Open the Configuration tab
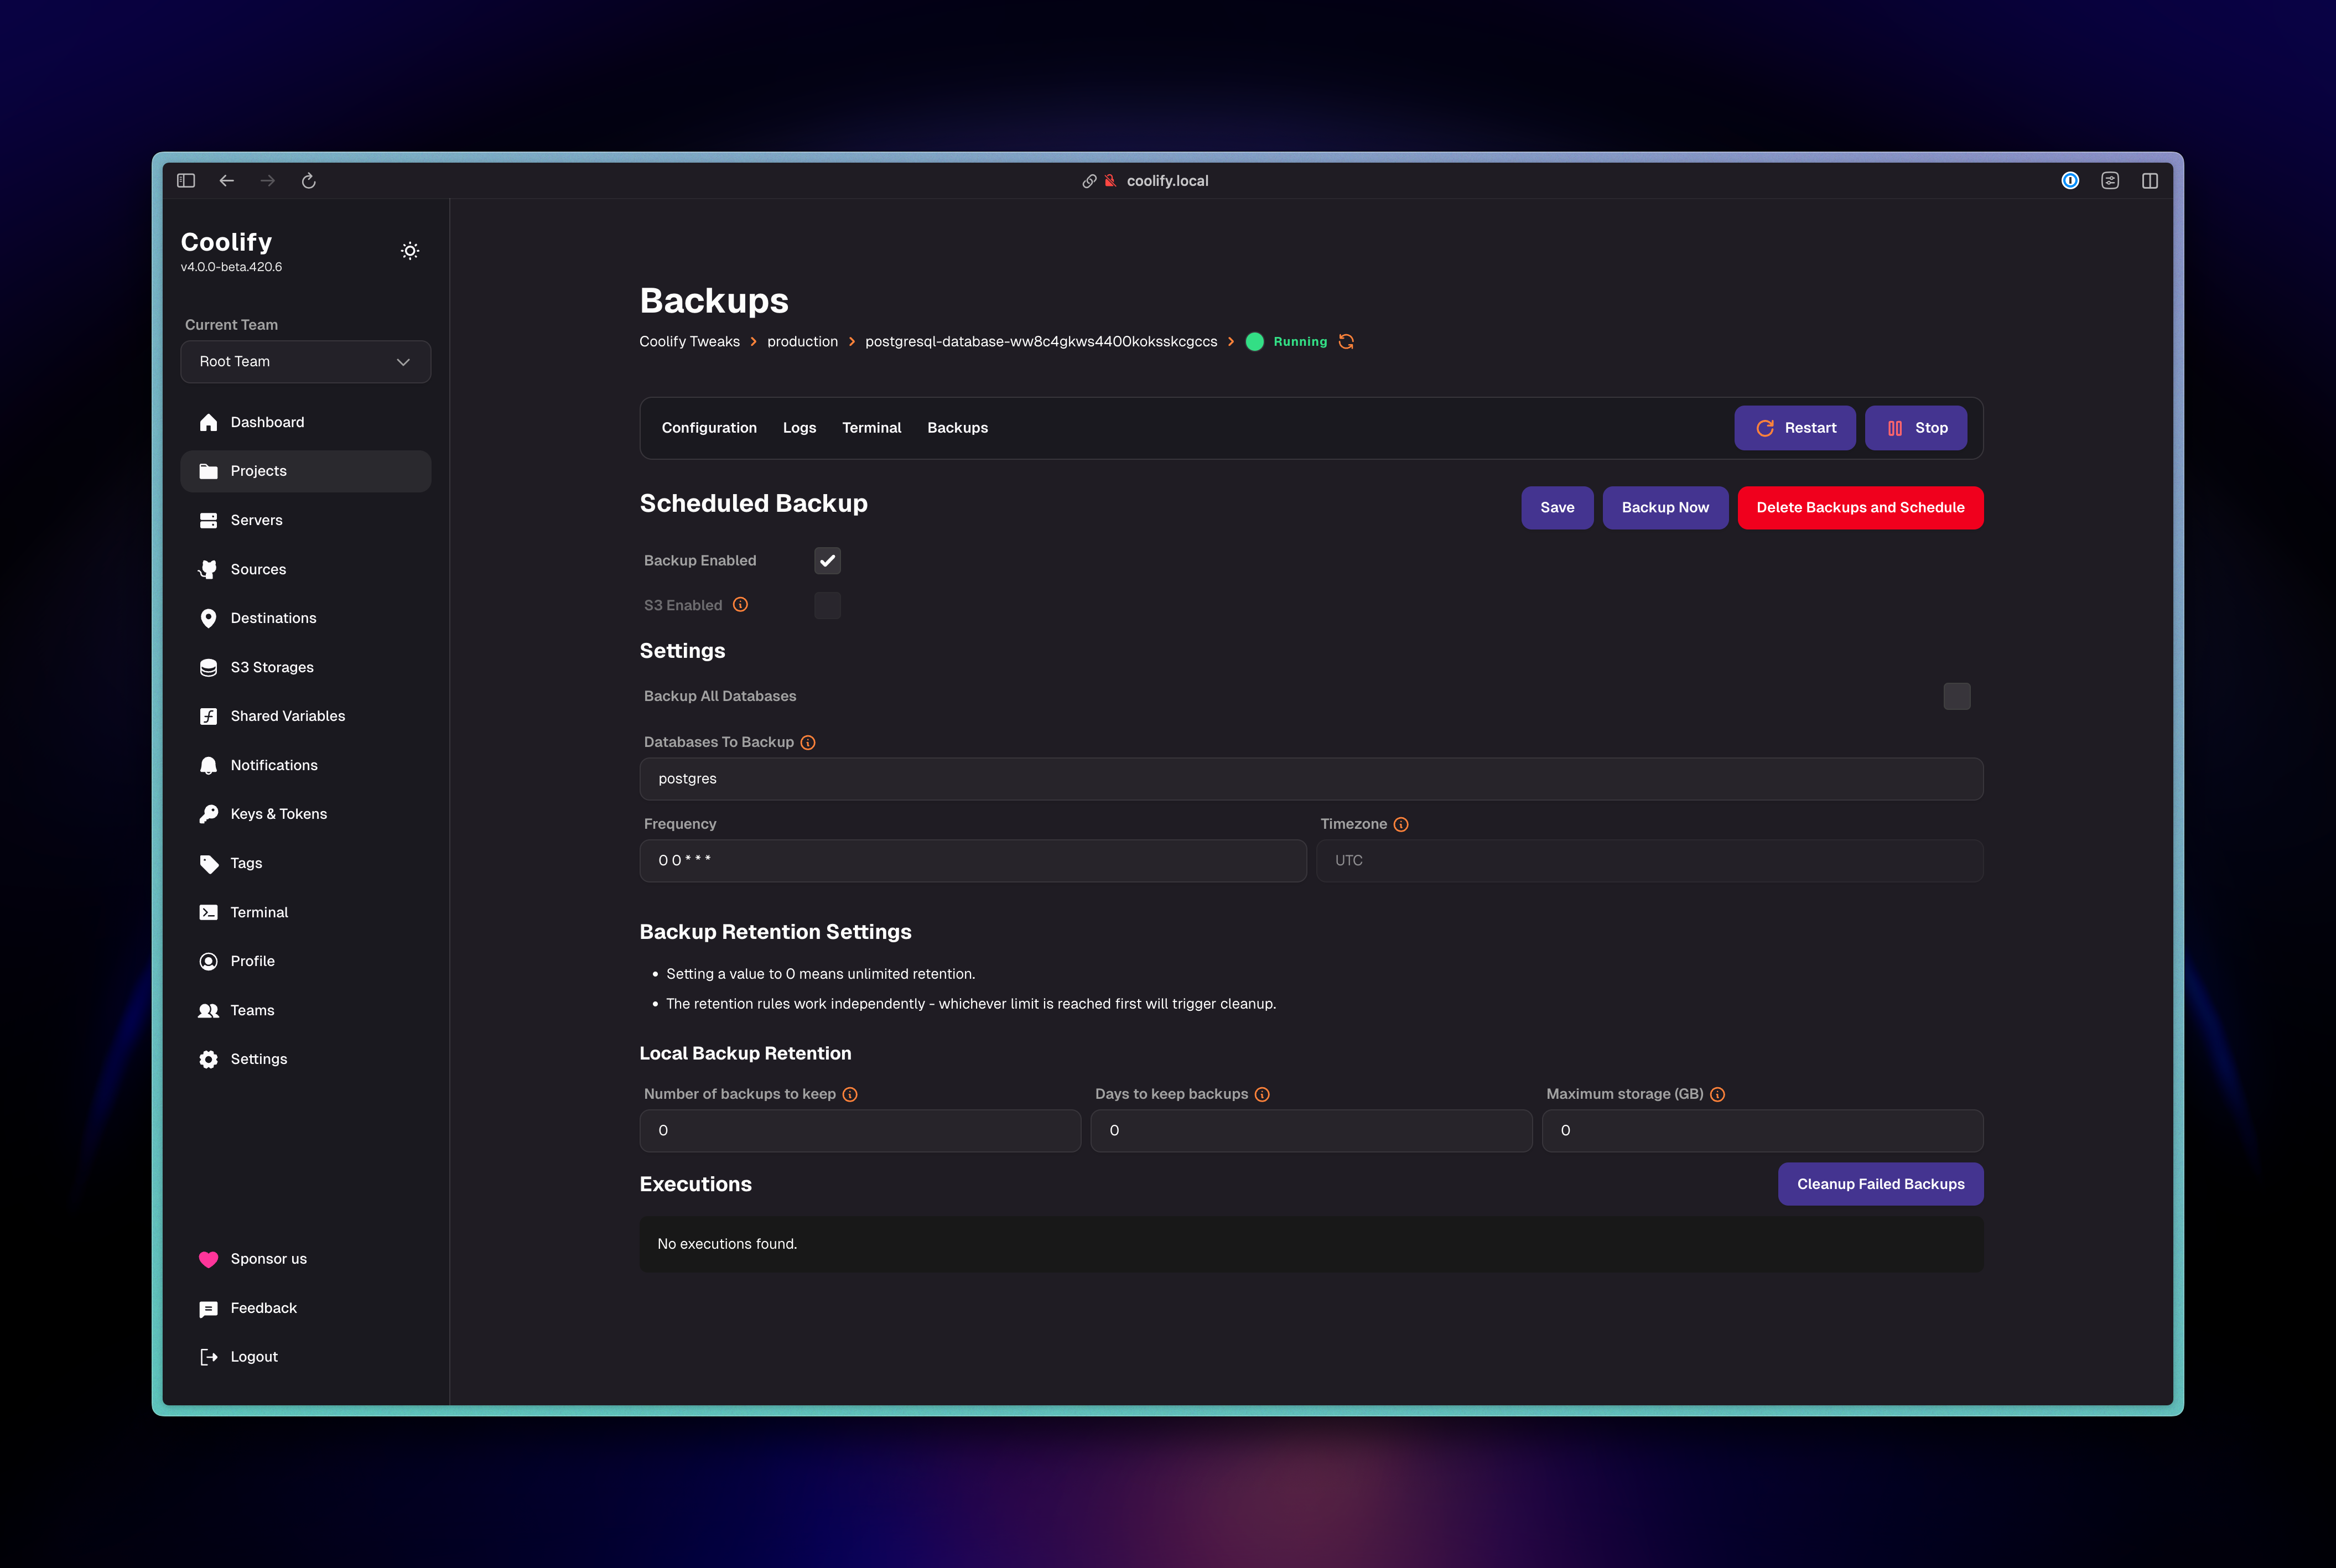The width and height of the screenshot is (2336, 1568). pyautogui.click(x=708, y=427)
